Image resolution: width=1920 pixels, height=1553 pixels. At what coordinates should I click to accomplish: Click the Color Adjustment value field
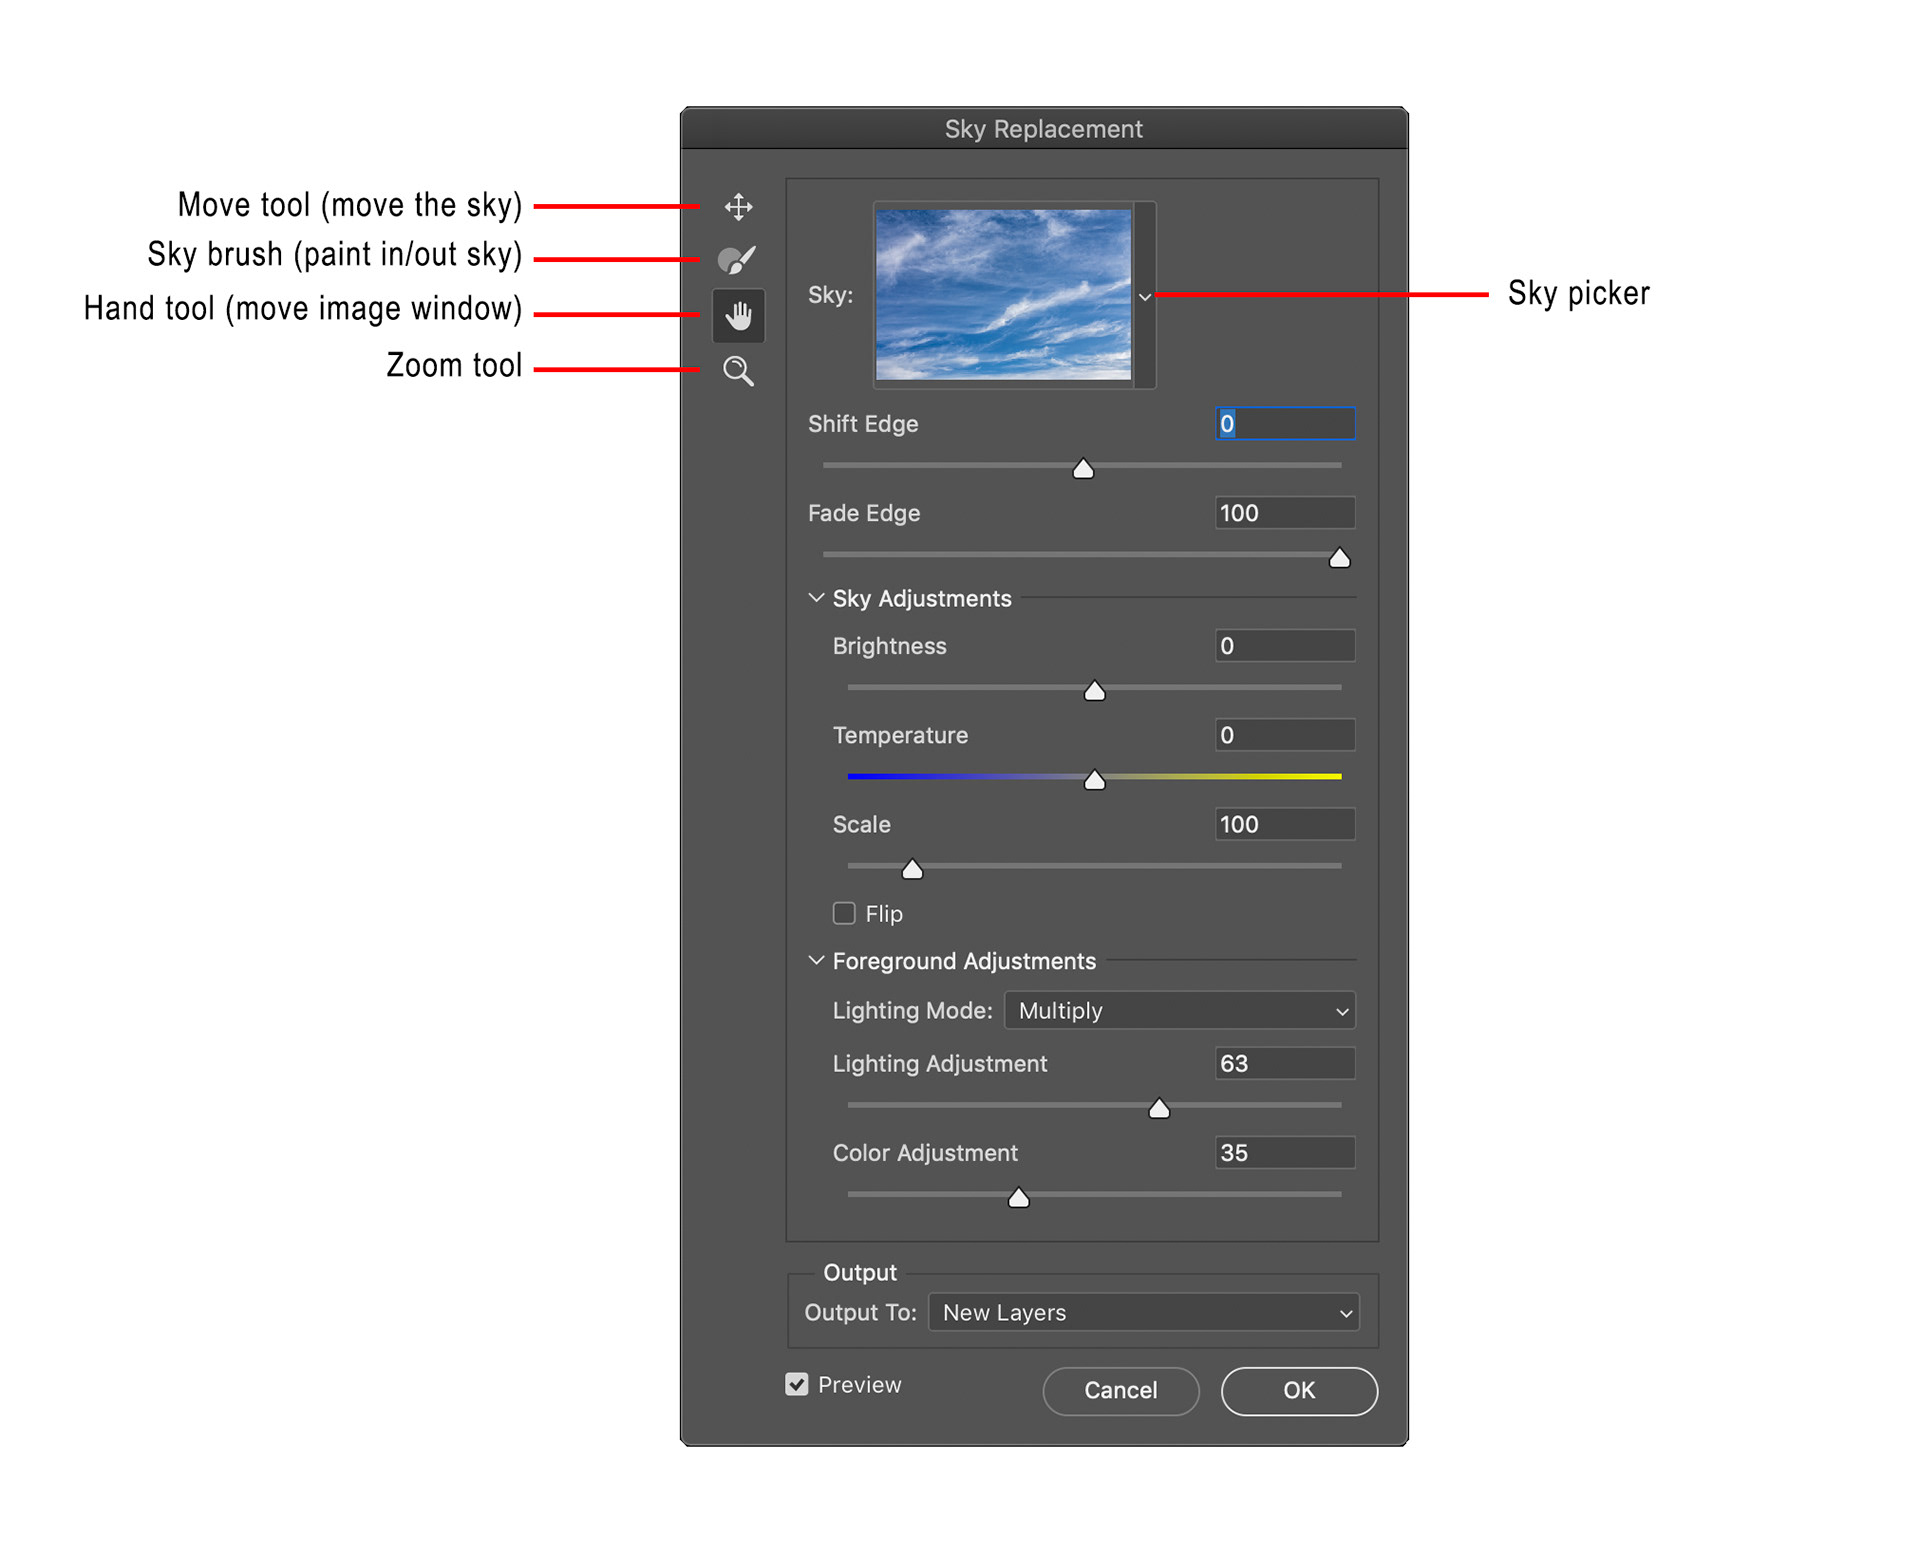pos(1284,1153)
